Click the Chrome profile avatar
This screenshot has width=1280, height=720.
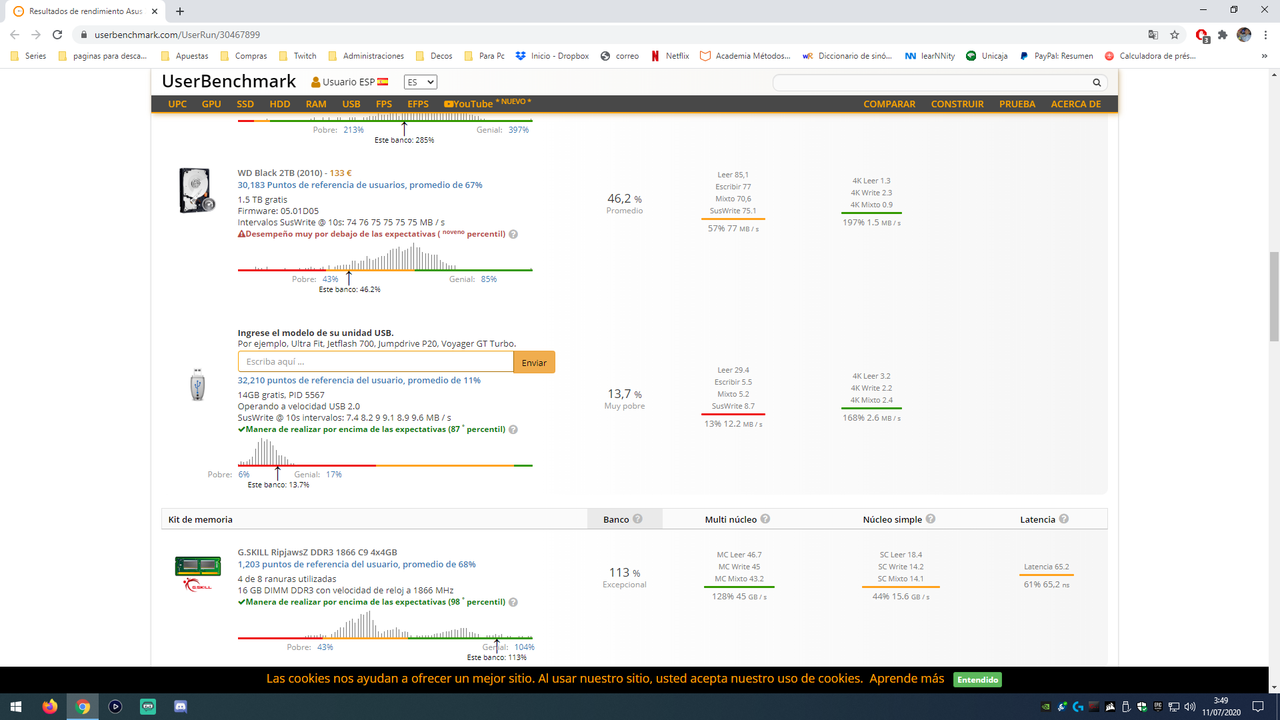[1244, 34]
